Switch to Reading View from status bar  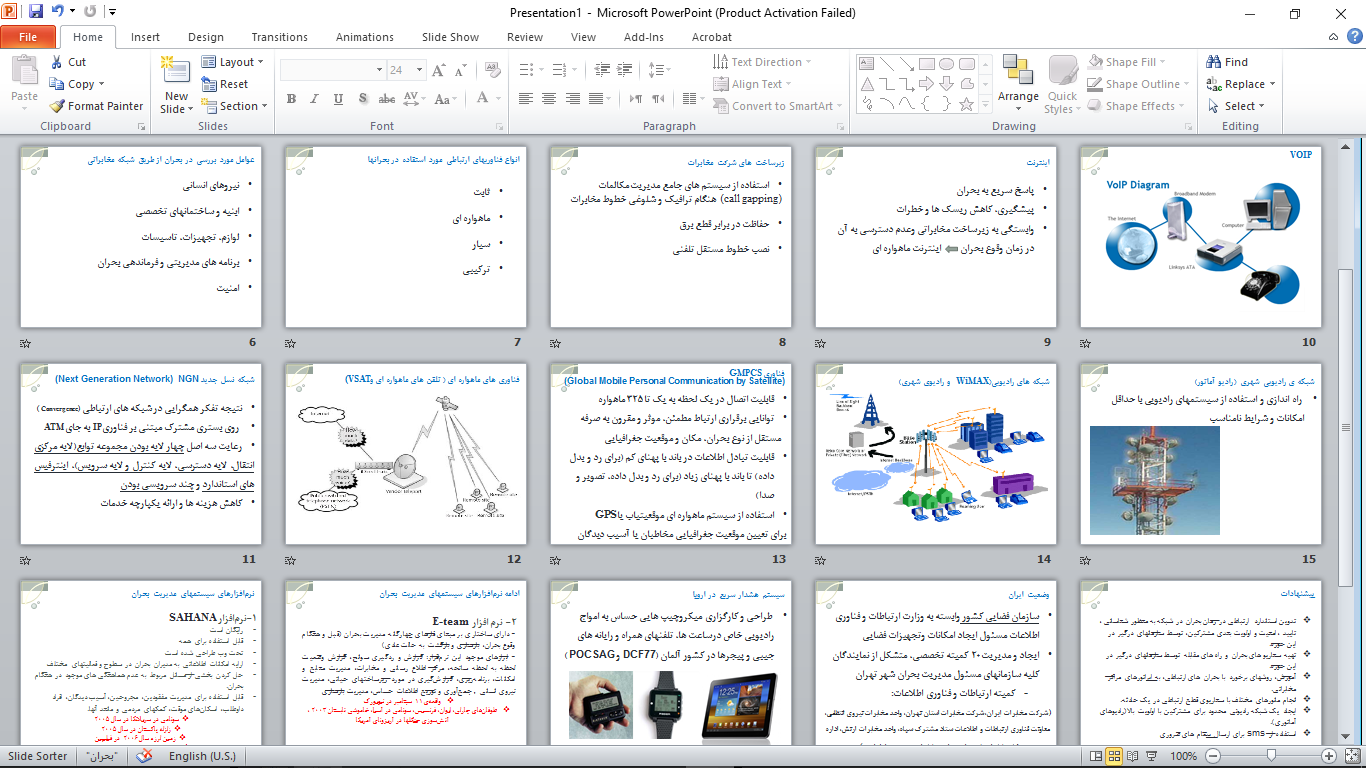[x=1133, y=757]
